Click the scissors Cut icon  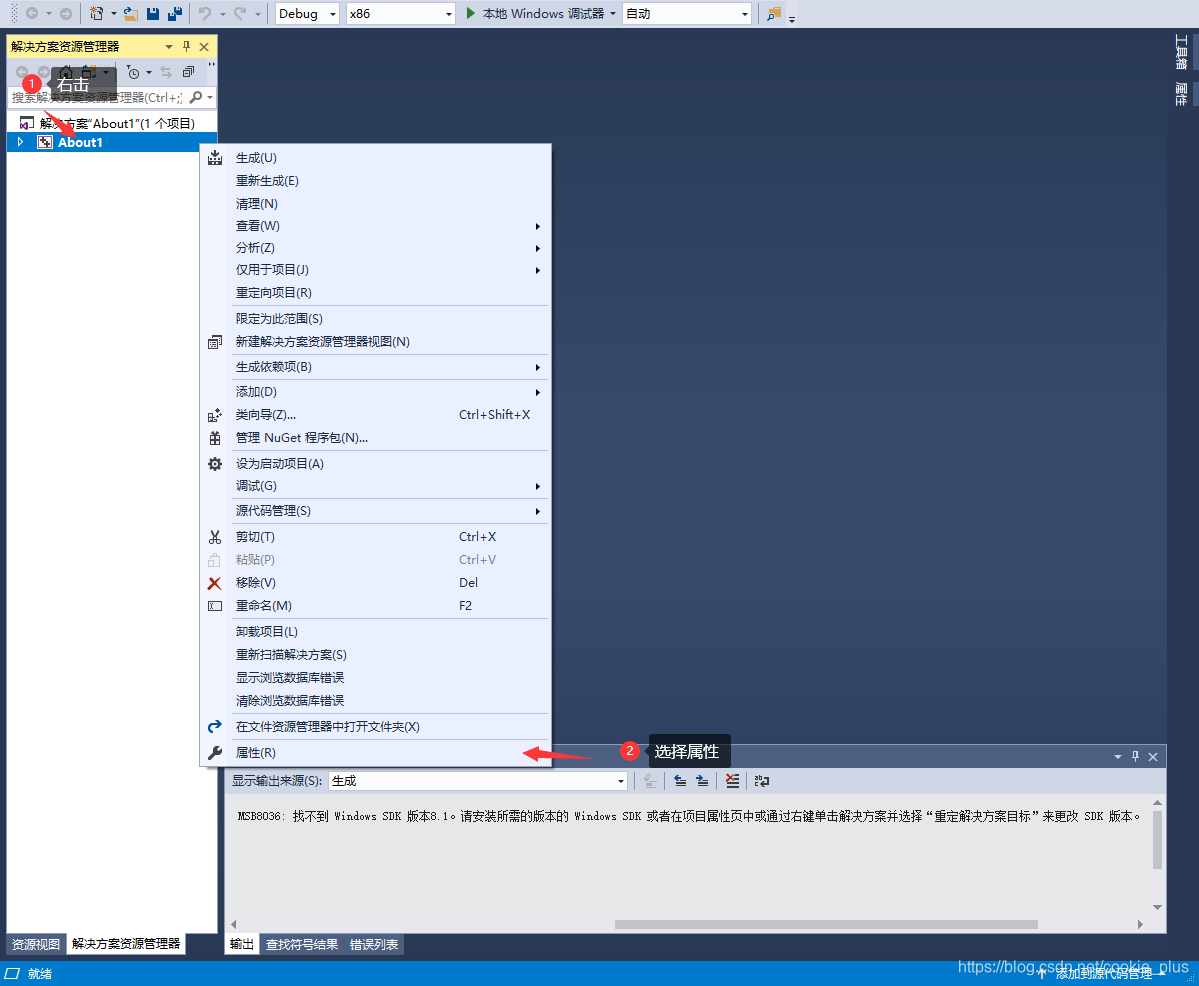215,537
